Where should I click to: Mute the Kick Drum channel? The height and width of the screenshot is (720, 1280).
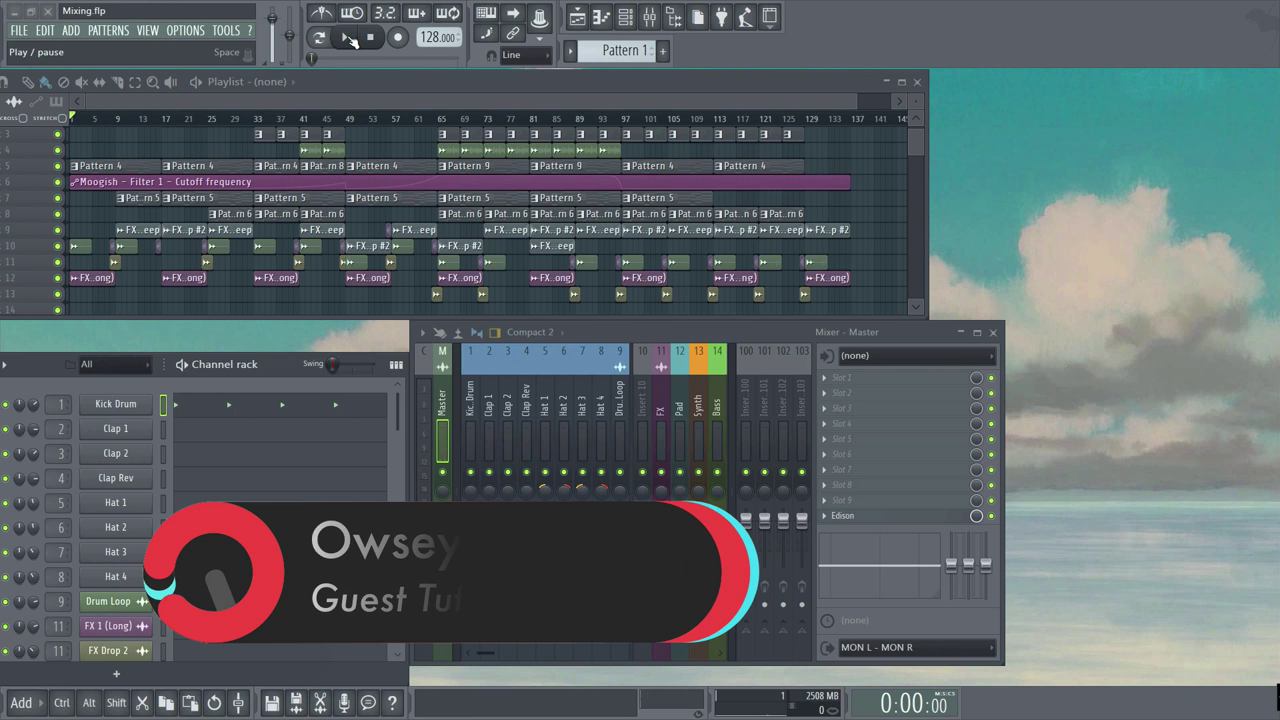point(6,405)
